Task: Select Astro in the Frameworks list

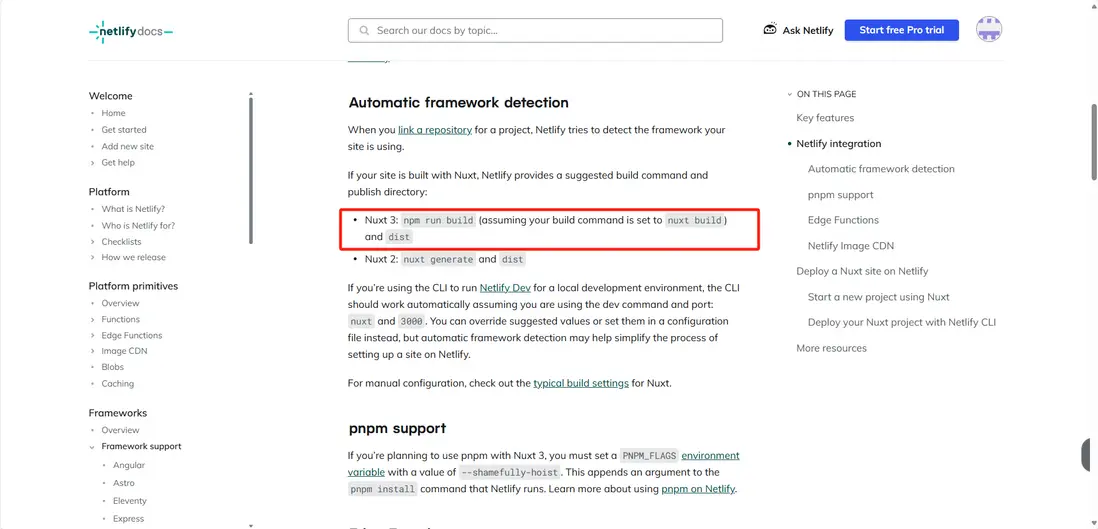Action: click(x=124, y=483)
